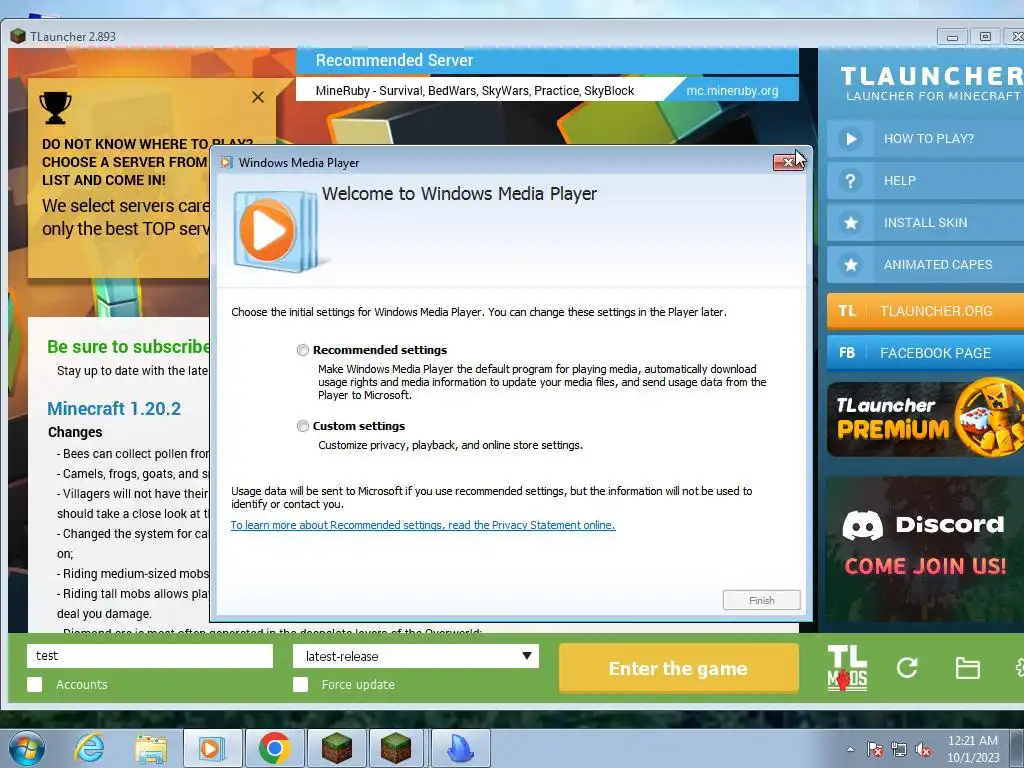This screenshot has height=768, width=1024.
Task: Open the game folder icon
Action: pyautogui.click(x=967, y=668)
